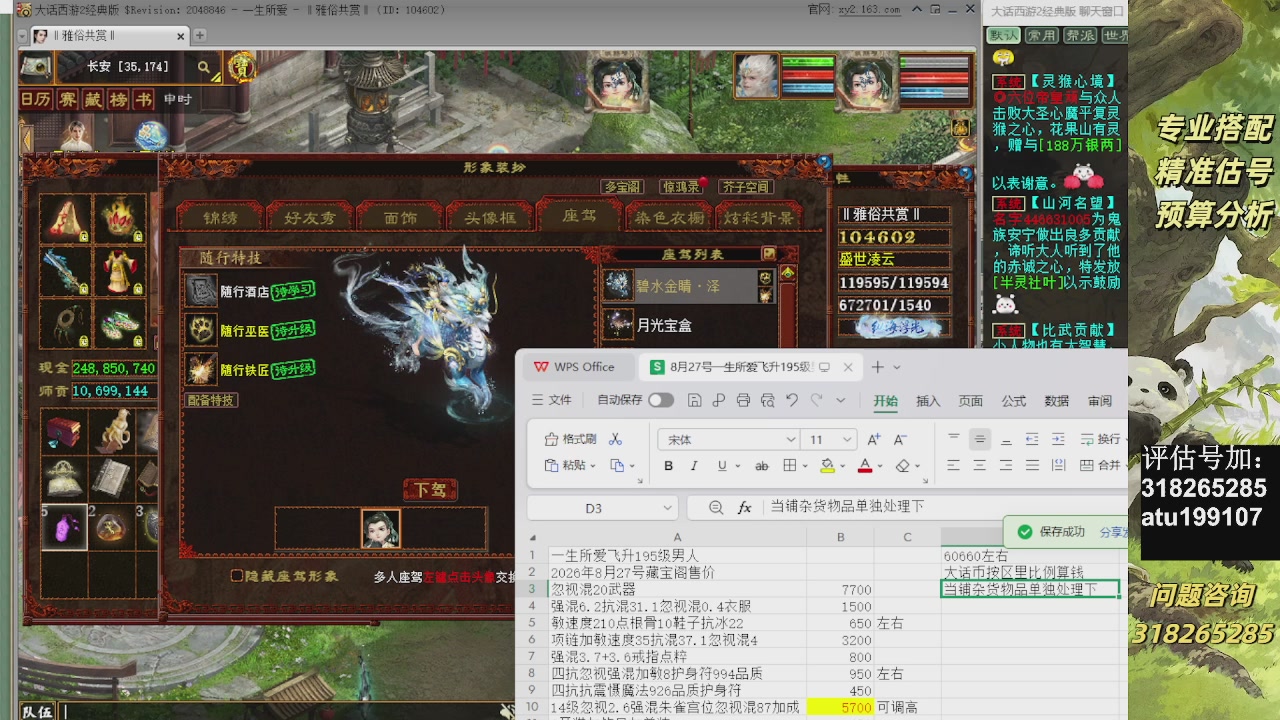Click the flame crown equipment slot
This screenshot has width=1280, height=720.
(119, 219)
